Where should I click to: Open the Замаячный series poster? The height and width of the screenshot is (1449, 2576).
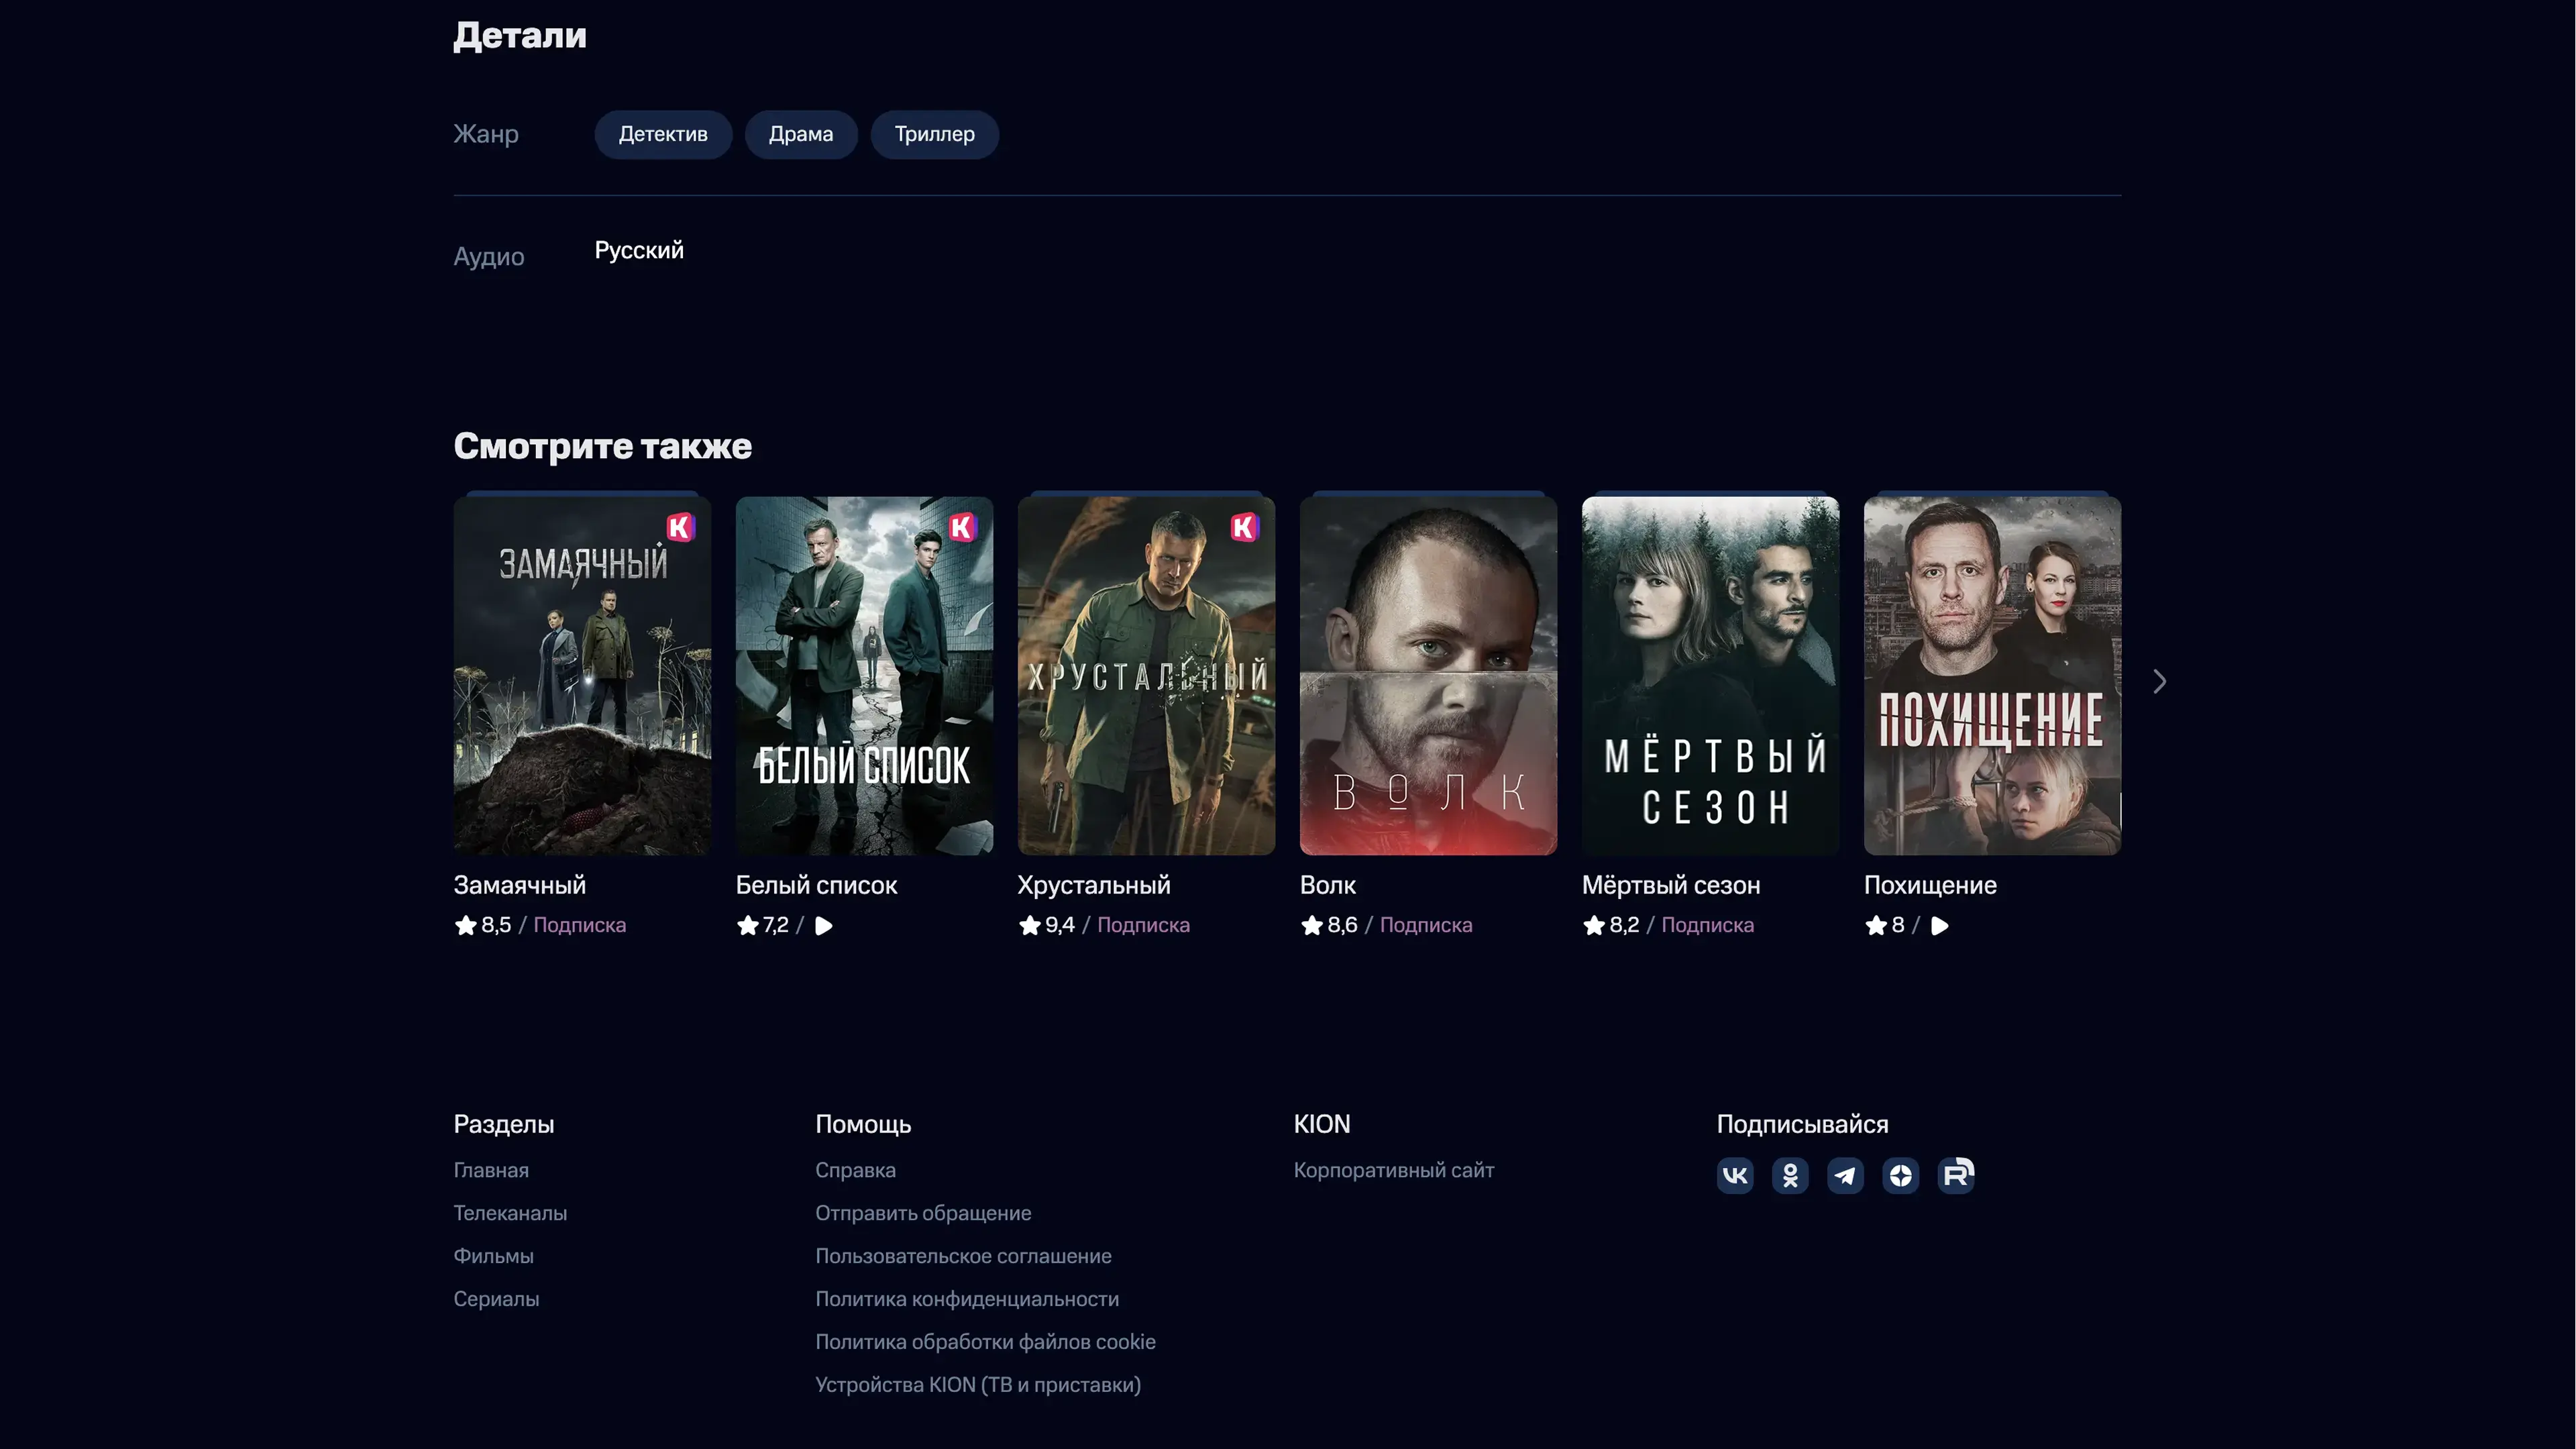[582, 676]
